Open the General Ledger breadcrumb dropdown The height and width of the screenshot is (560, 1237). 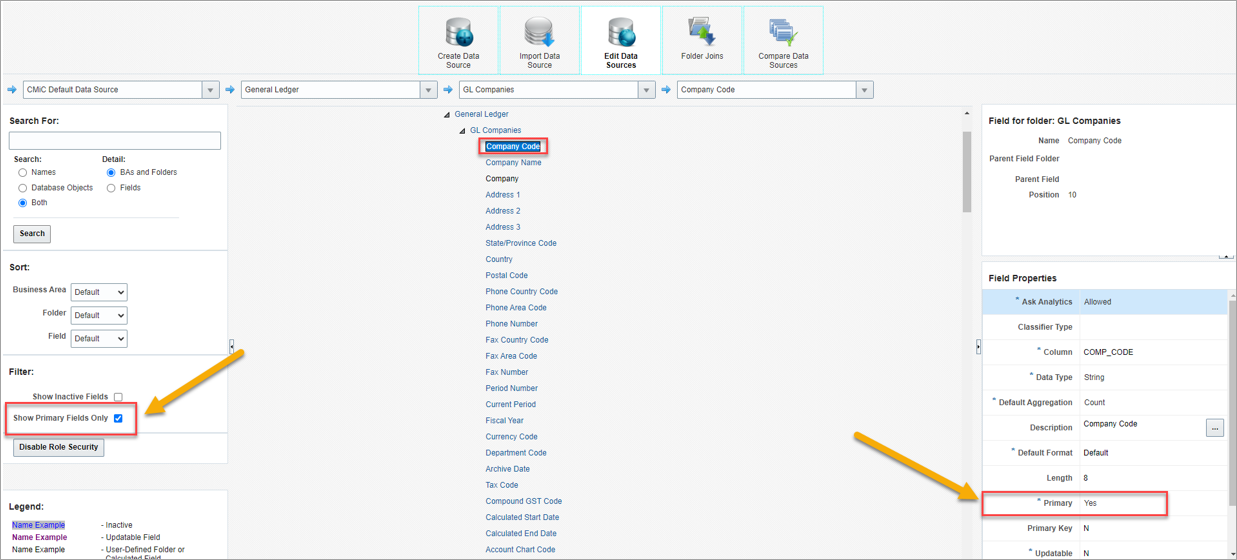tap(428, 90)
